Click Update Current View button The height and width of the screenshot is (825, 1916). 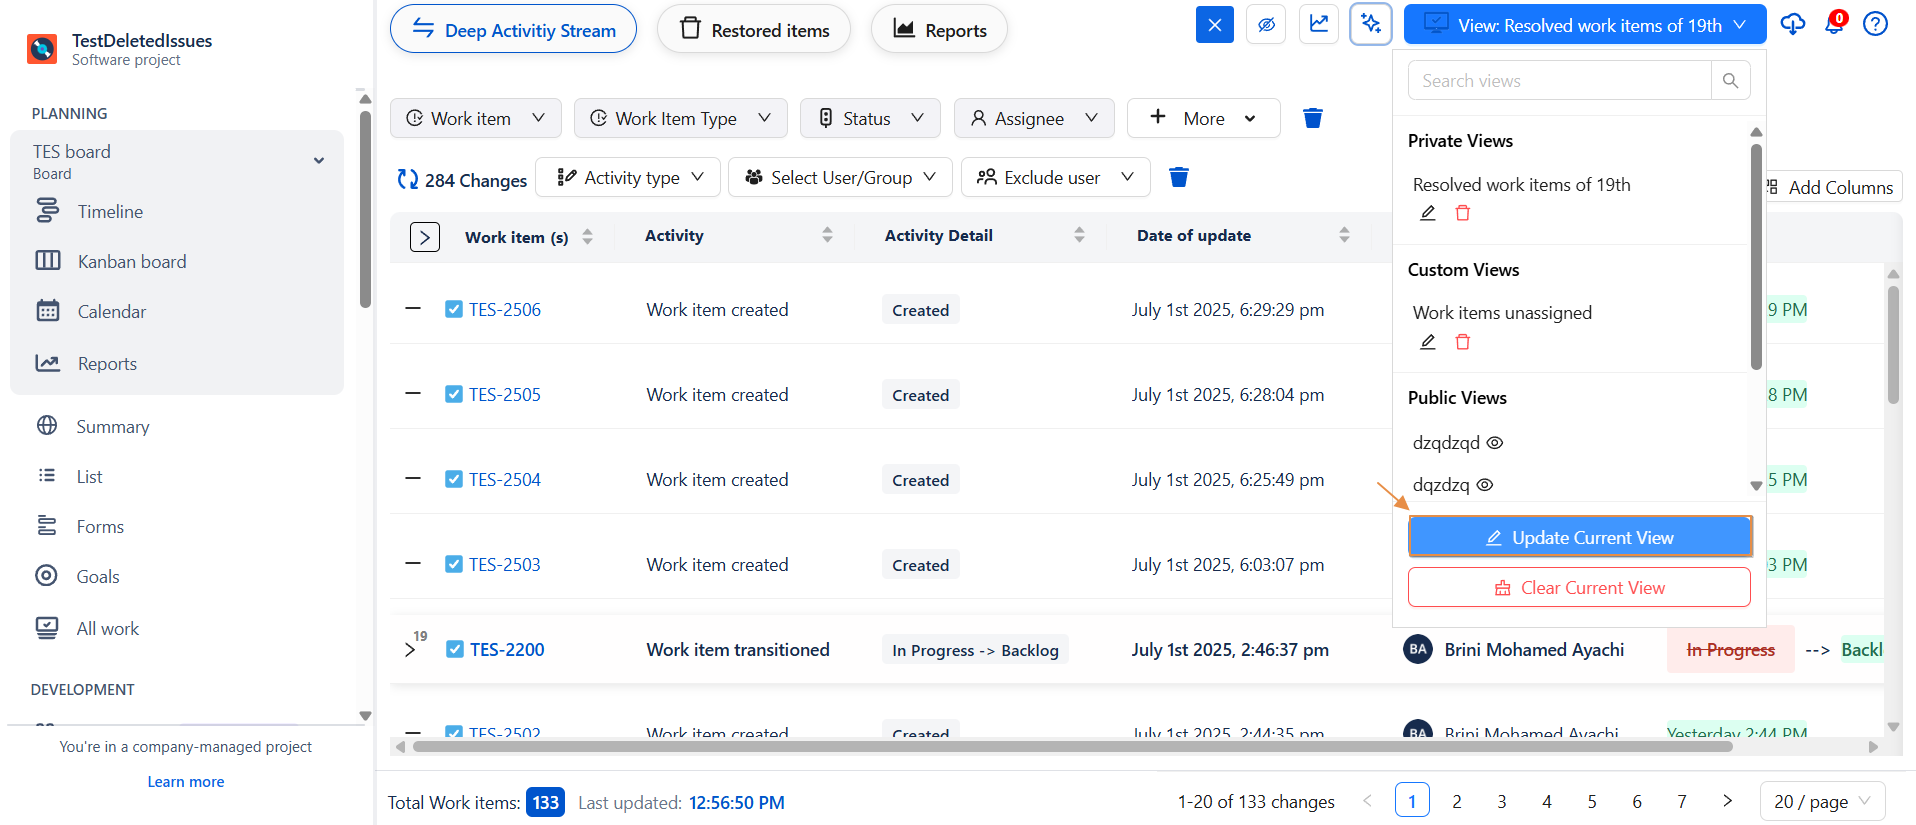pos(1579,537)
